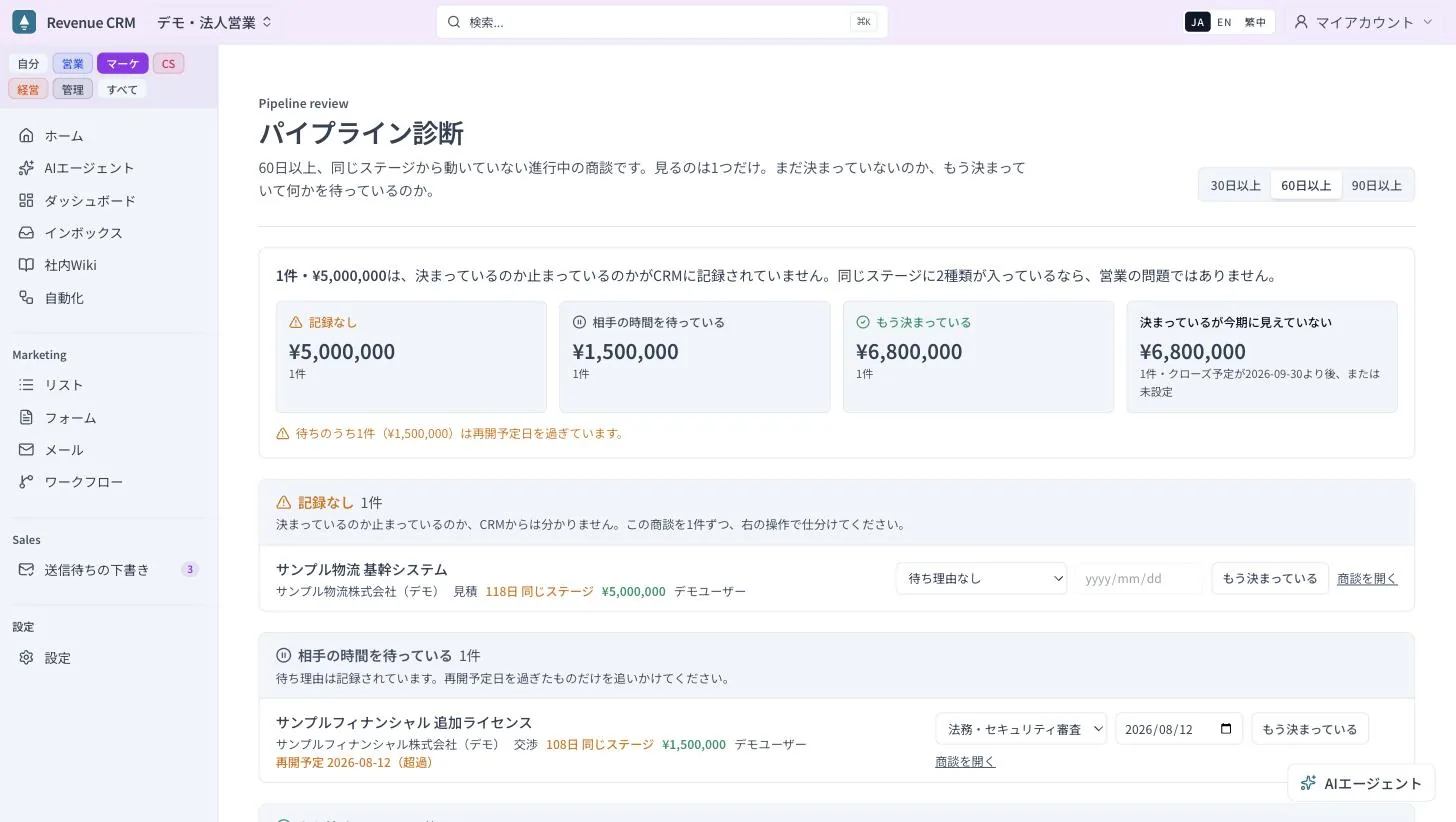
Task: Click the 3 badge on 送信待ちの下書き
Action: (190, 570)
